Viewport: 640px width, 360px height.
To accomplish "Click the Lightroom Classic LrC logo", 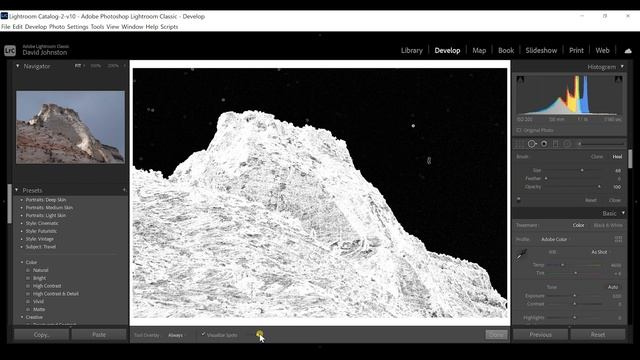I will (10, 51).
